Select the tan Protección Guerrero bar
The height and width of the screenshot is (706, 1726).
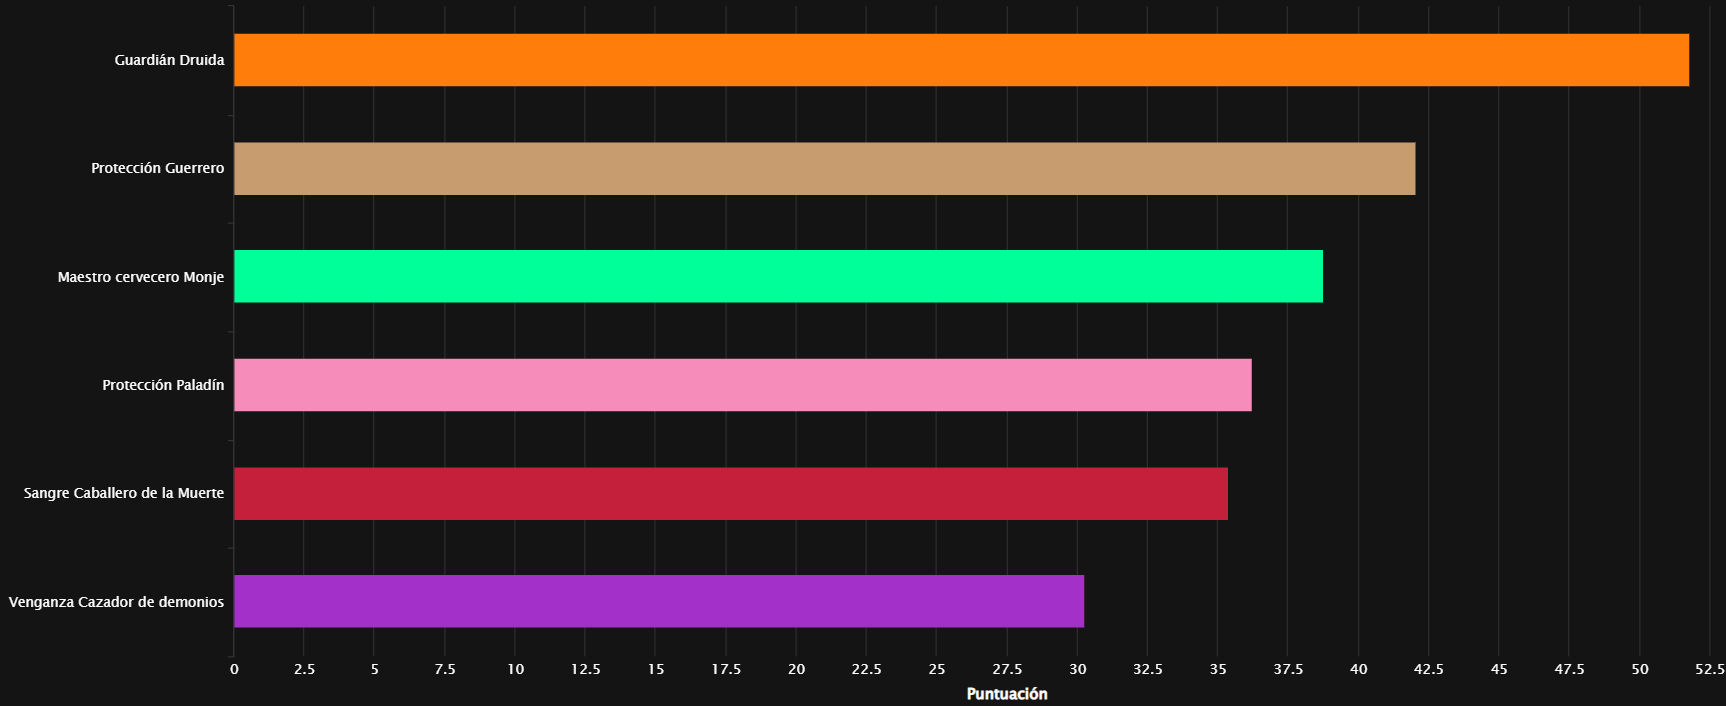click(824, 168)
